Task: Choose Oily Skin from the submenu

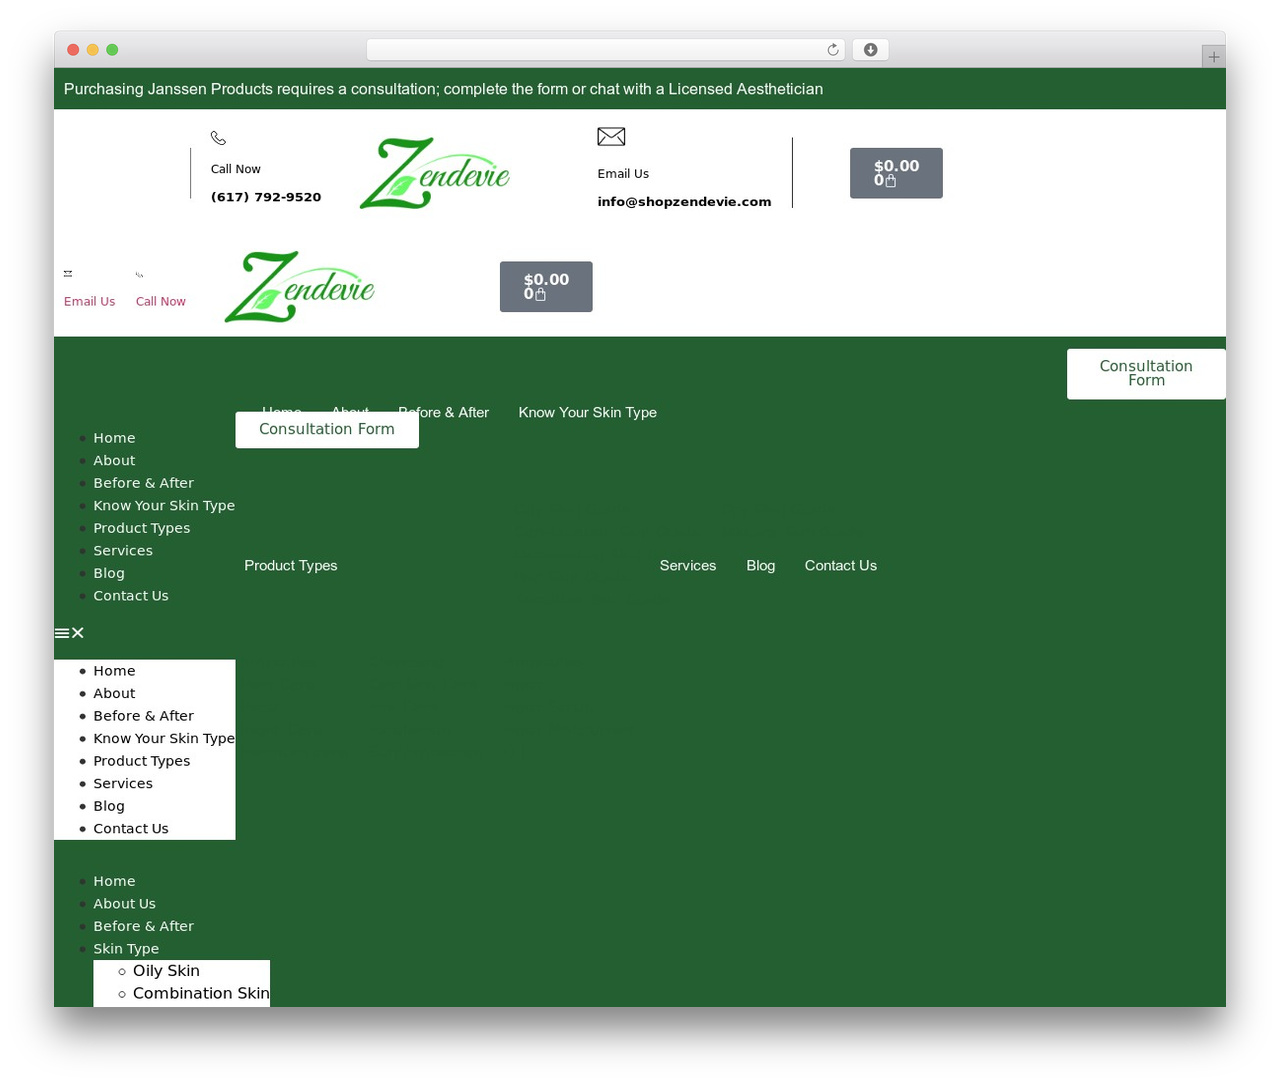Action: tap(166, 971)
